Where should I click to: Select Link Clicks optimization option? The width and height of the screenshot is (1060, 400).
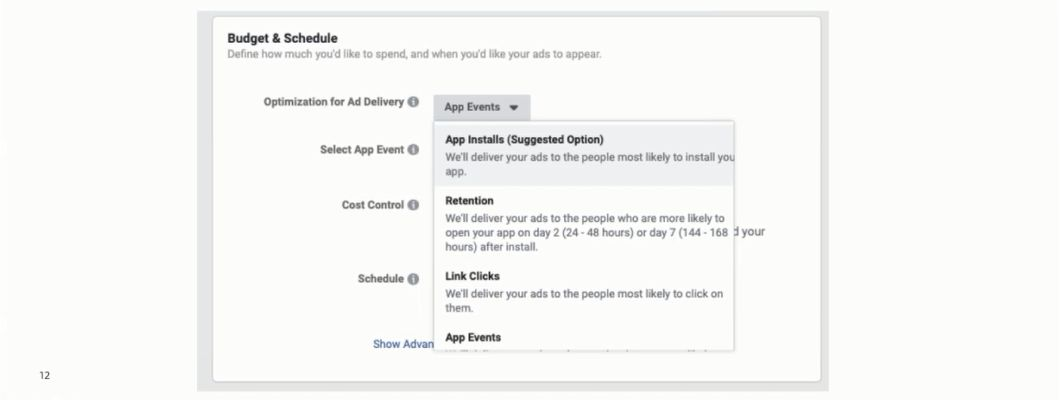[x=584, y=292]
